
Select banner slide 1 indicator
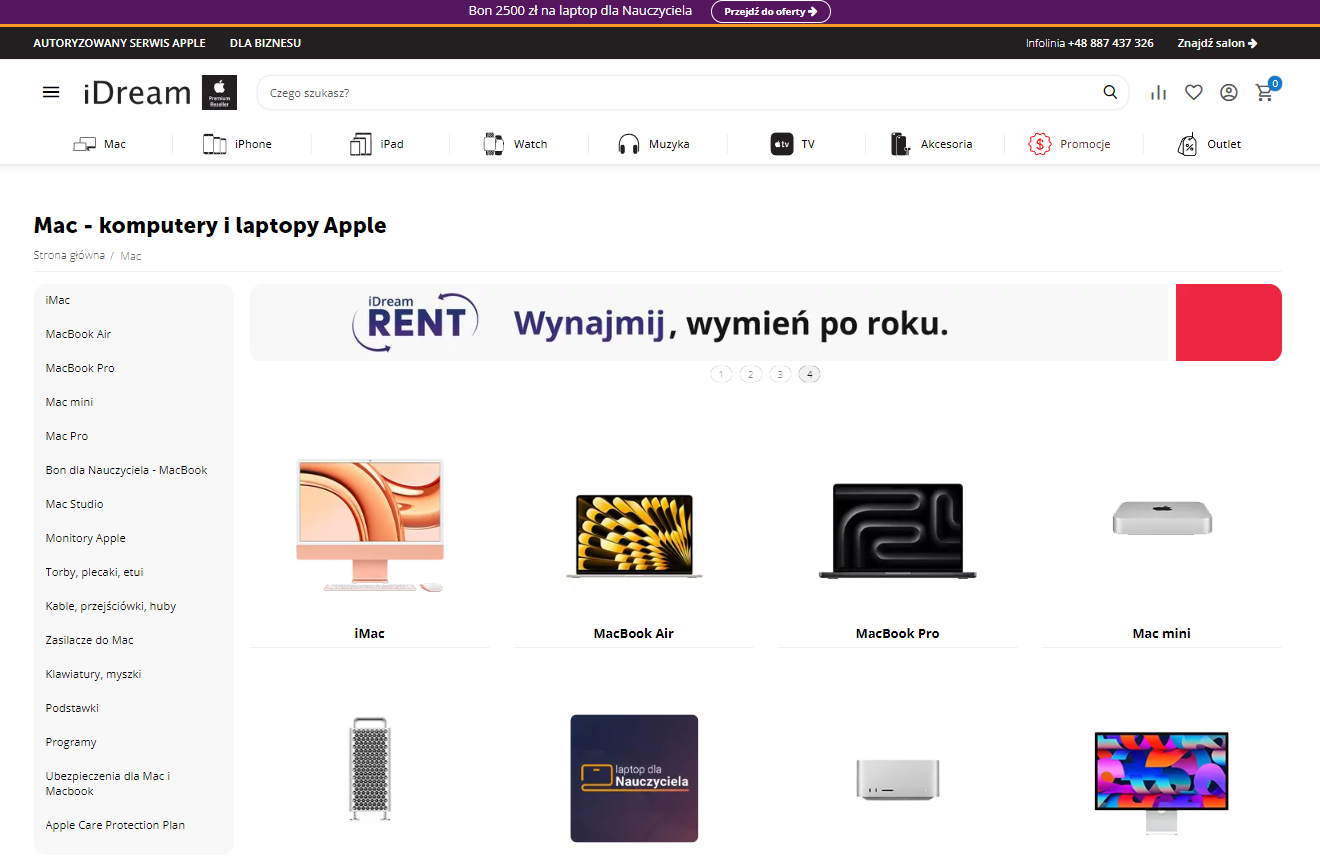tap(721, 374)
